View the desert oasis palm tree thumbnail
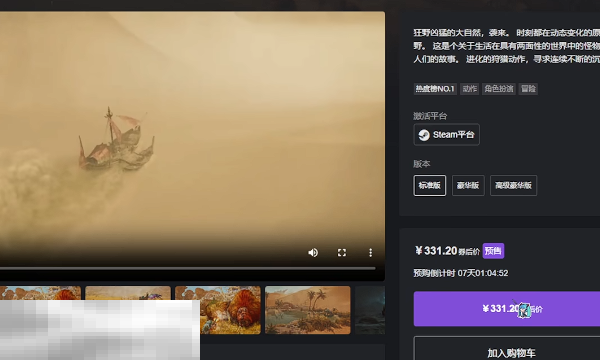This screenshot has width=600, height=360. click(x=308, y=310)
